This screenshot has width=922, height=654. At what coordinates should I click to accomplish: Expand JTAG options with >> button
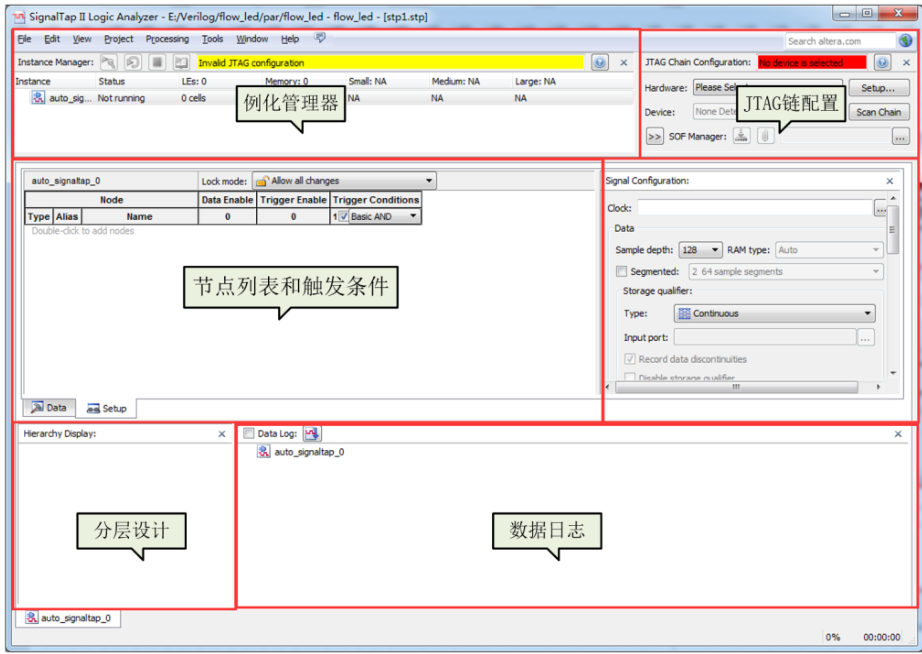click(654, 136)
